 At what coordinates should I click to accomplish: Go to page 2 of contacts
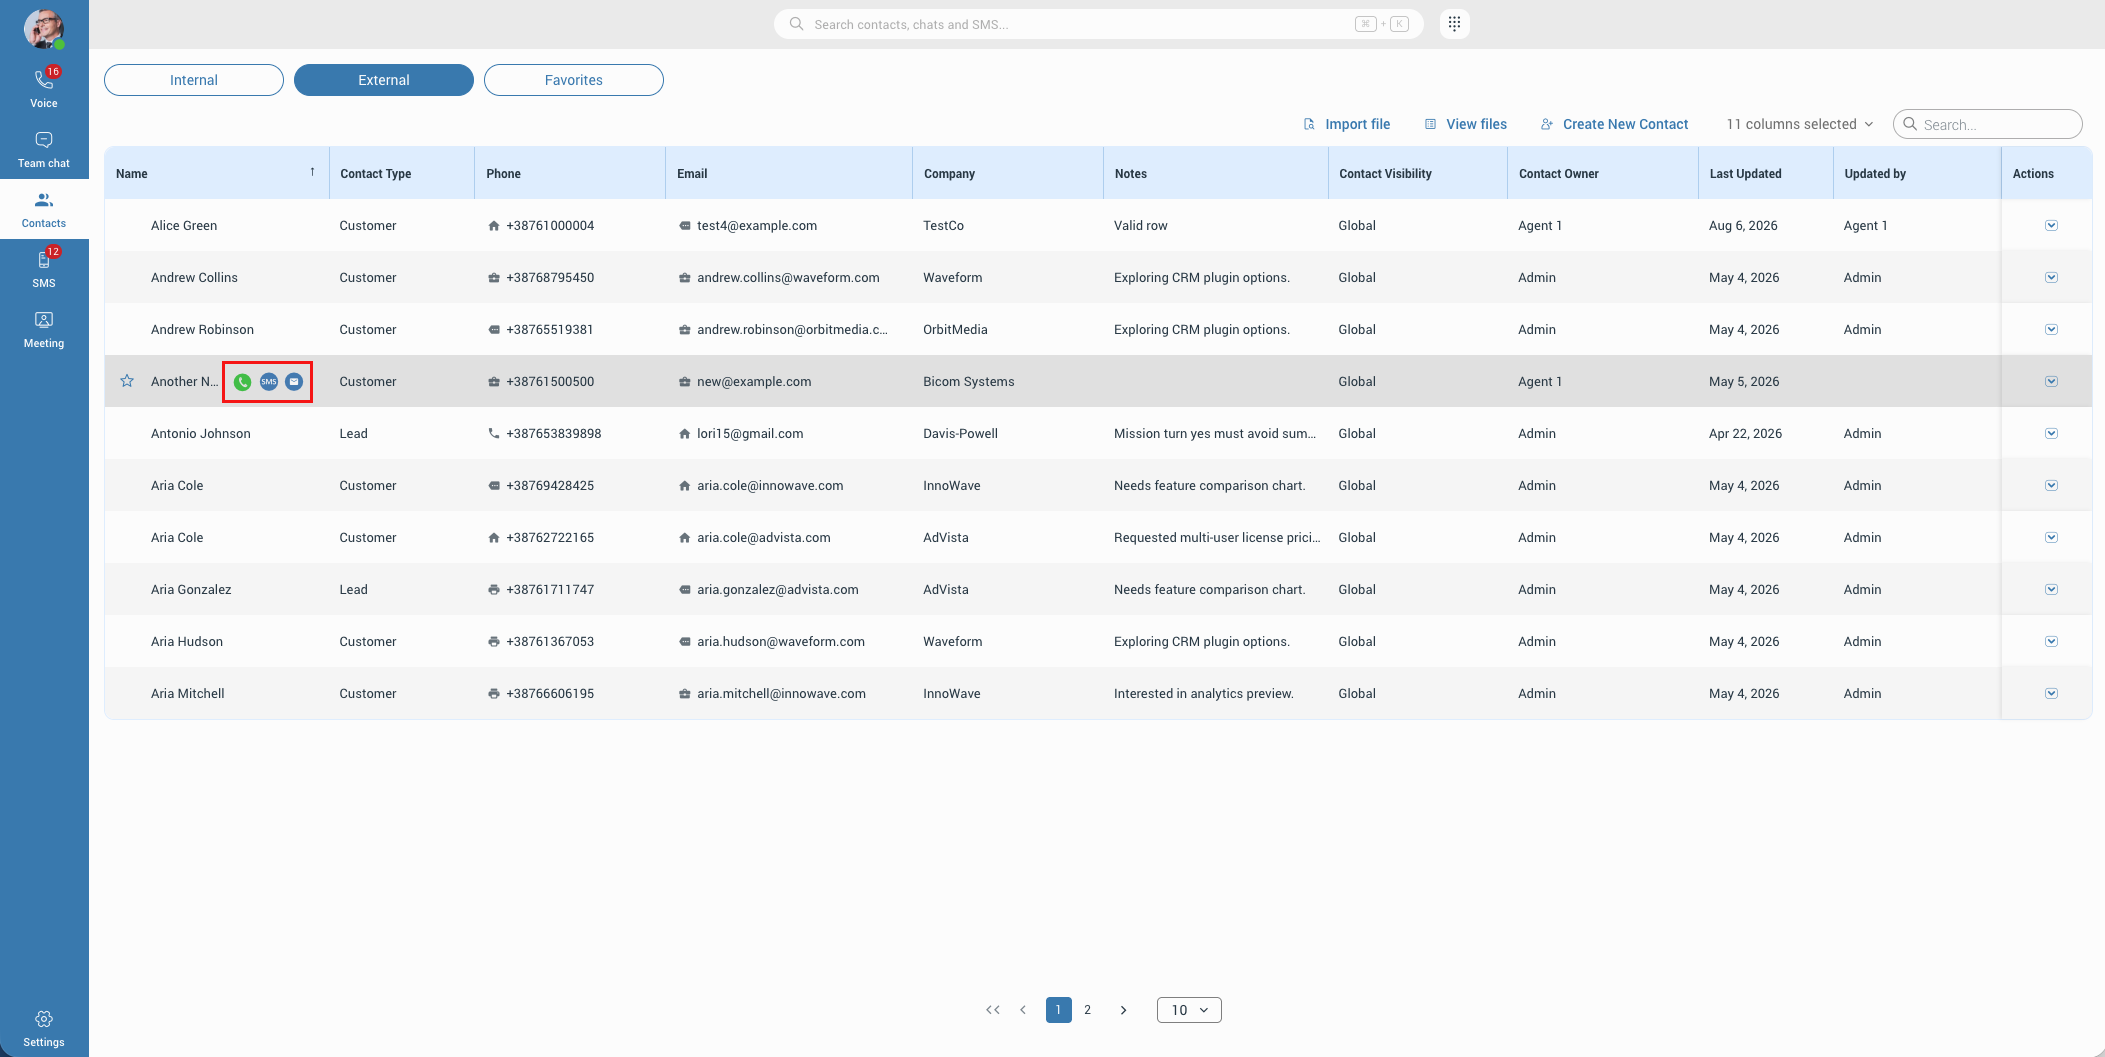[1088, 1010]
